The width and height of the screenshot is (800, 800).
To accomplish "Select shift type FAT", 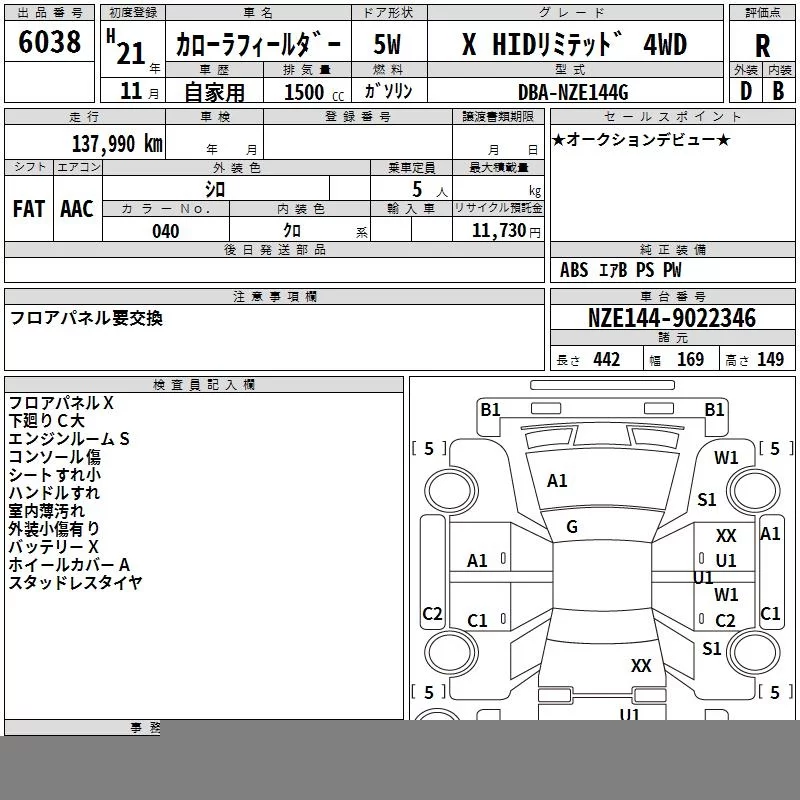I will coord(29,209).
